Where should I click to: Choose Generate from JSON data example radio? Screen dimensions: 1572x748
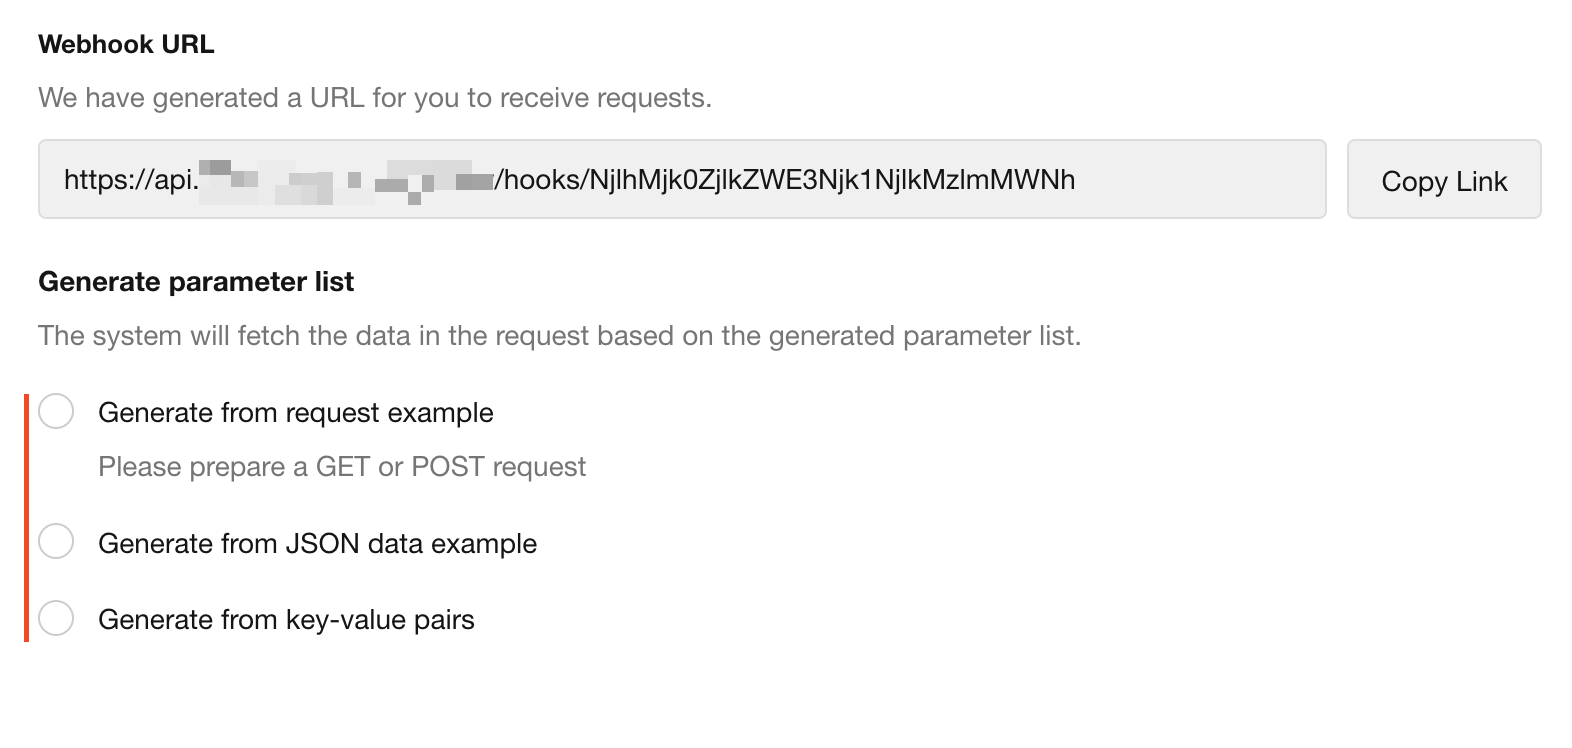[x=56, y=541]
